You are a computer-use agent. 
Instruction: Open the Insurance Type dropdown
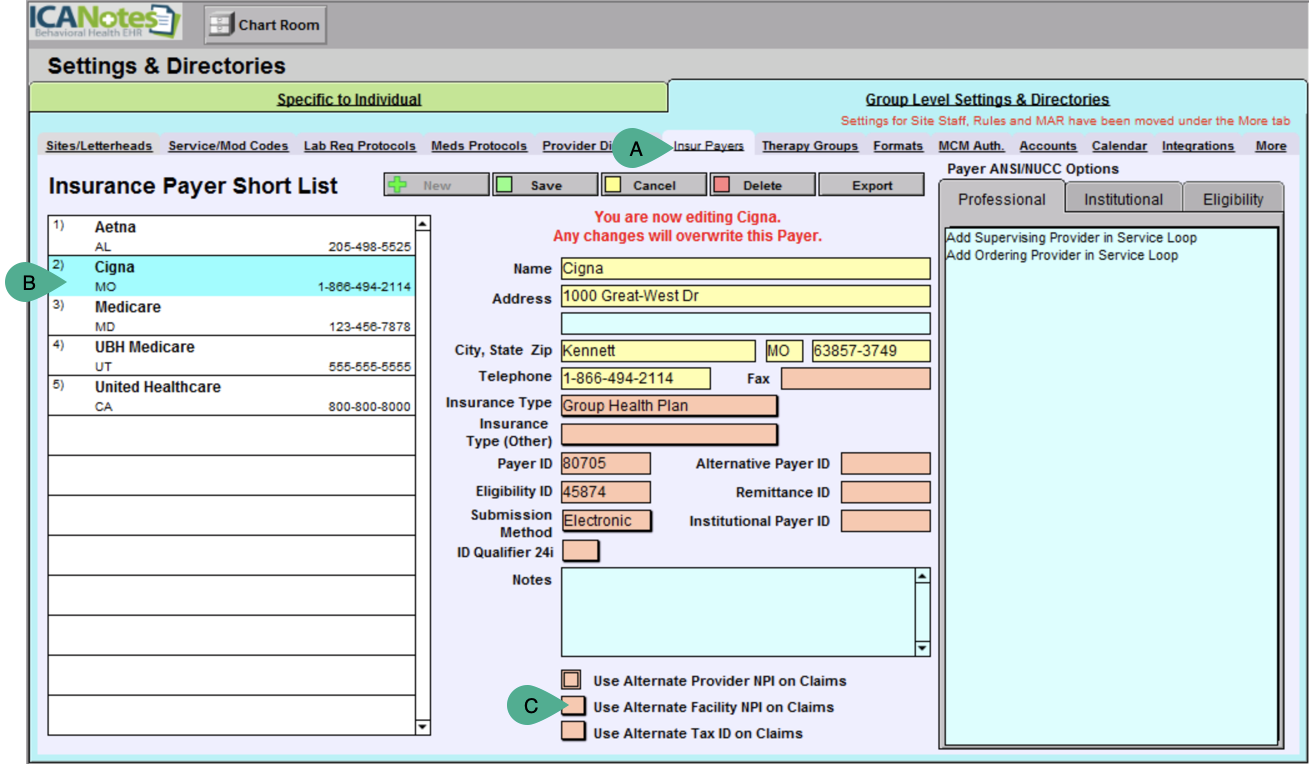click(x=669, y=405)
